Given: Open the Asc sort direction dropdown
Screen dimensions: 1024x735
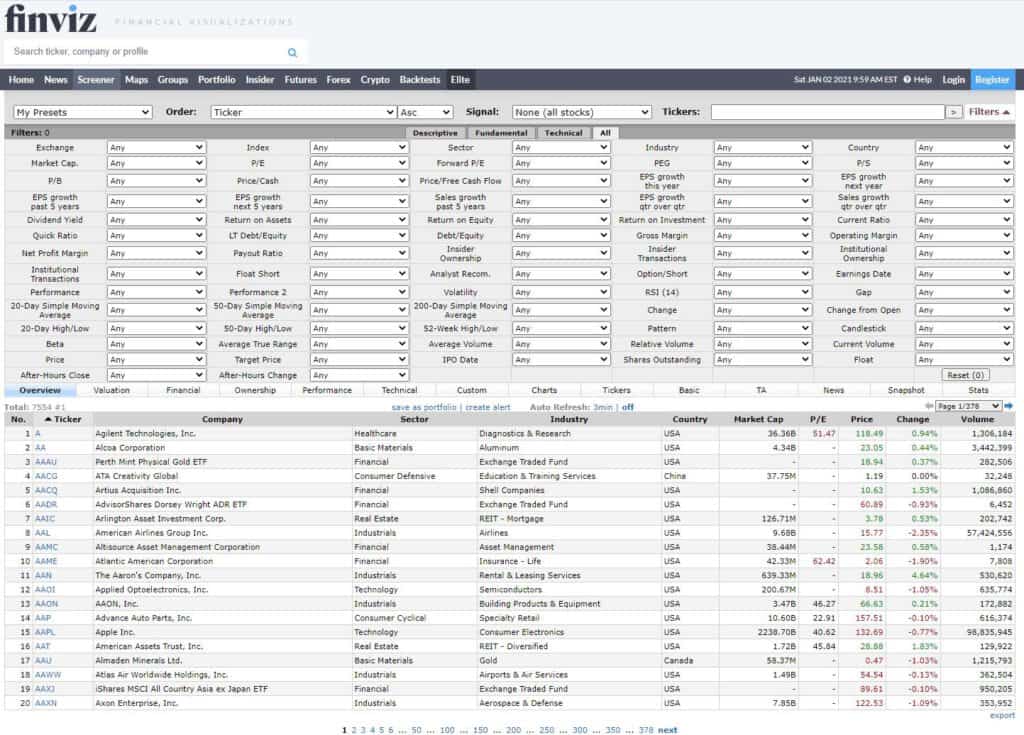Looking at the screenshot, I should point(425,112).
